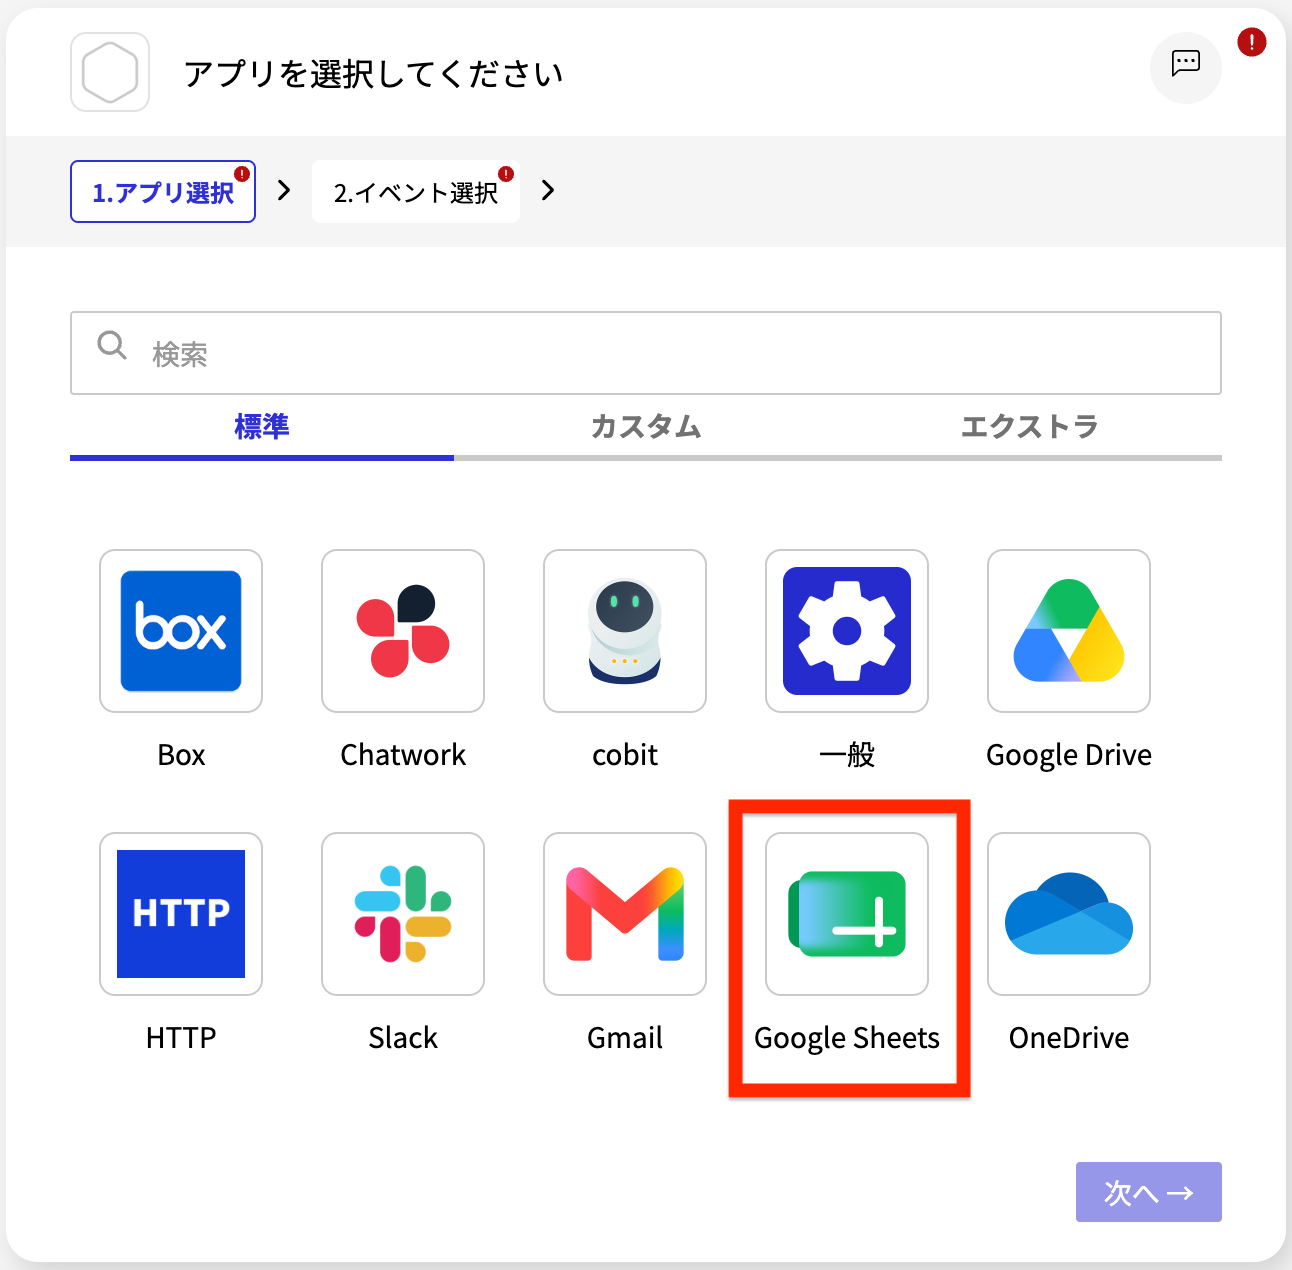
Task: Click the hexagon placeholder app icon
Action: pyautogui.click(x=110, y=72)
